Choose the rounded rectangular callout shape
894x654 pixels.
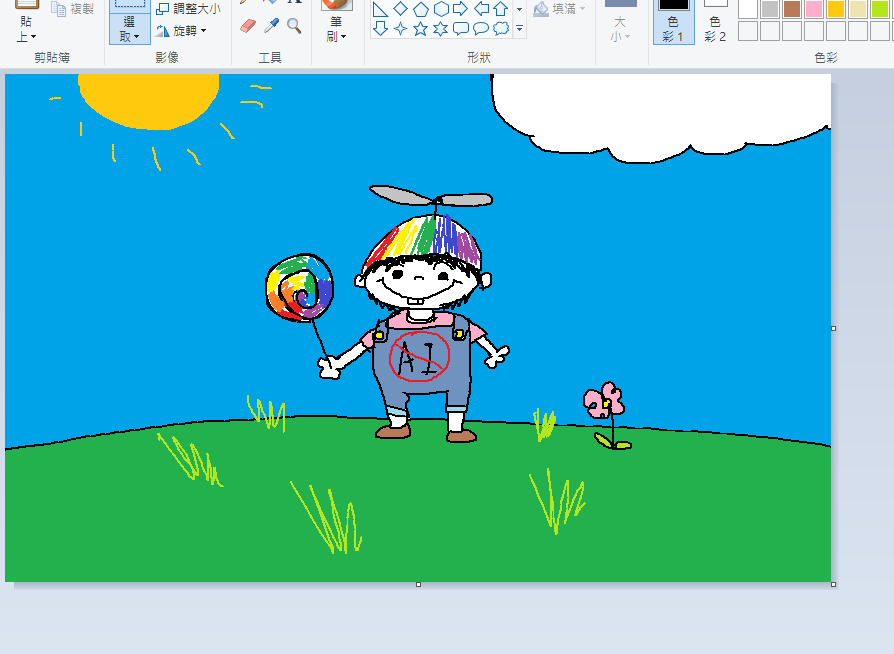tap(460, 29)
